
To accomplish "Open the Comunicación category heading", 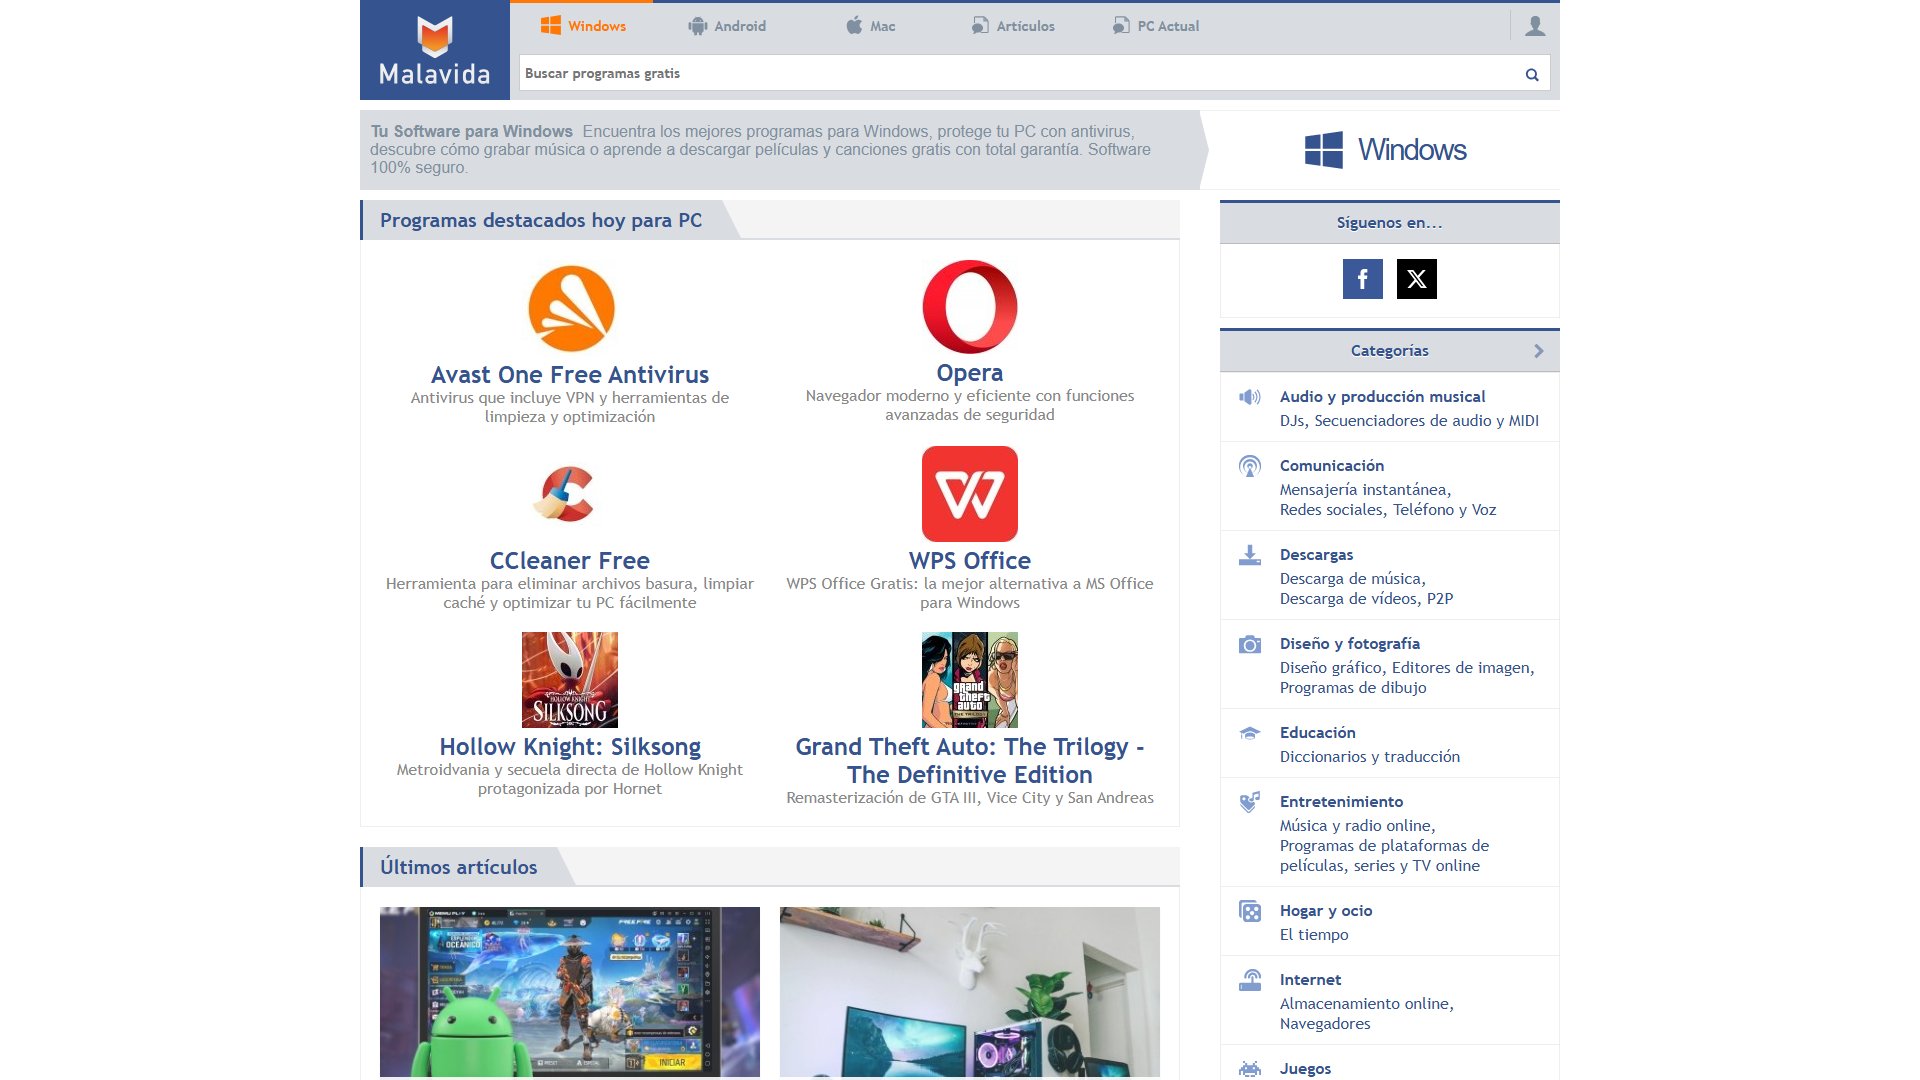I will pos(1332,466).
